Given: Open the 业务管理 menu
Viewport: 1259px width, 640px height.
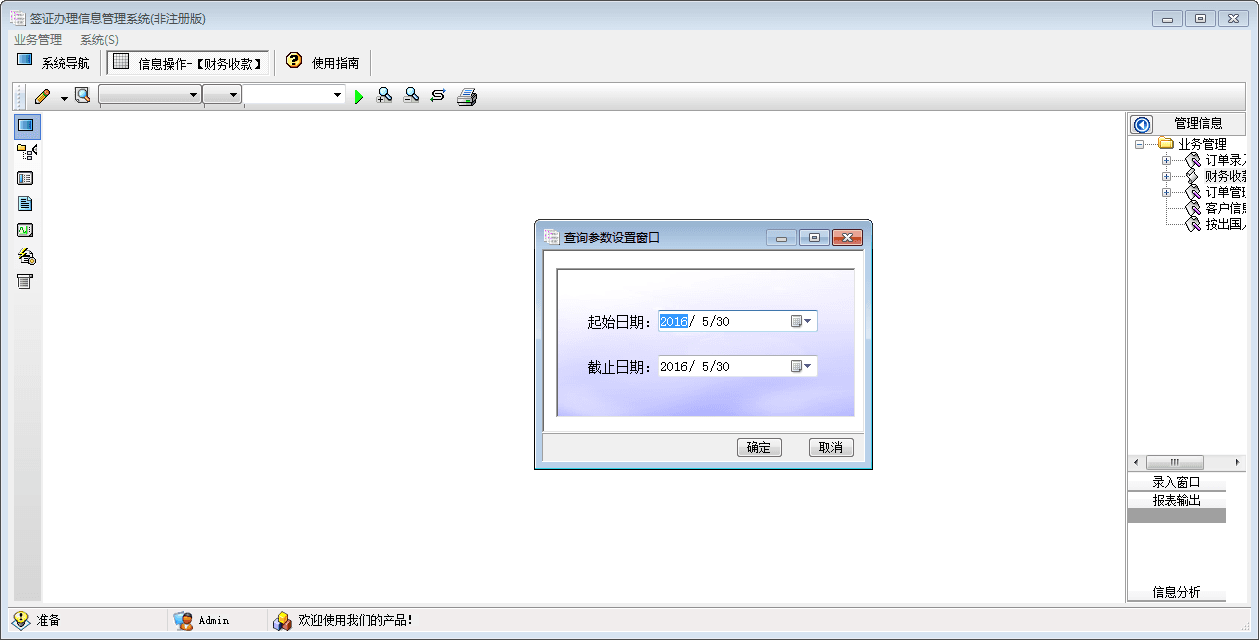Looking at the screenshot, I should [38, 40].
